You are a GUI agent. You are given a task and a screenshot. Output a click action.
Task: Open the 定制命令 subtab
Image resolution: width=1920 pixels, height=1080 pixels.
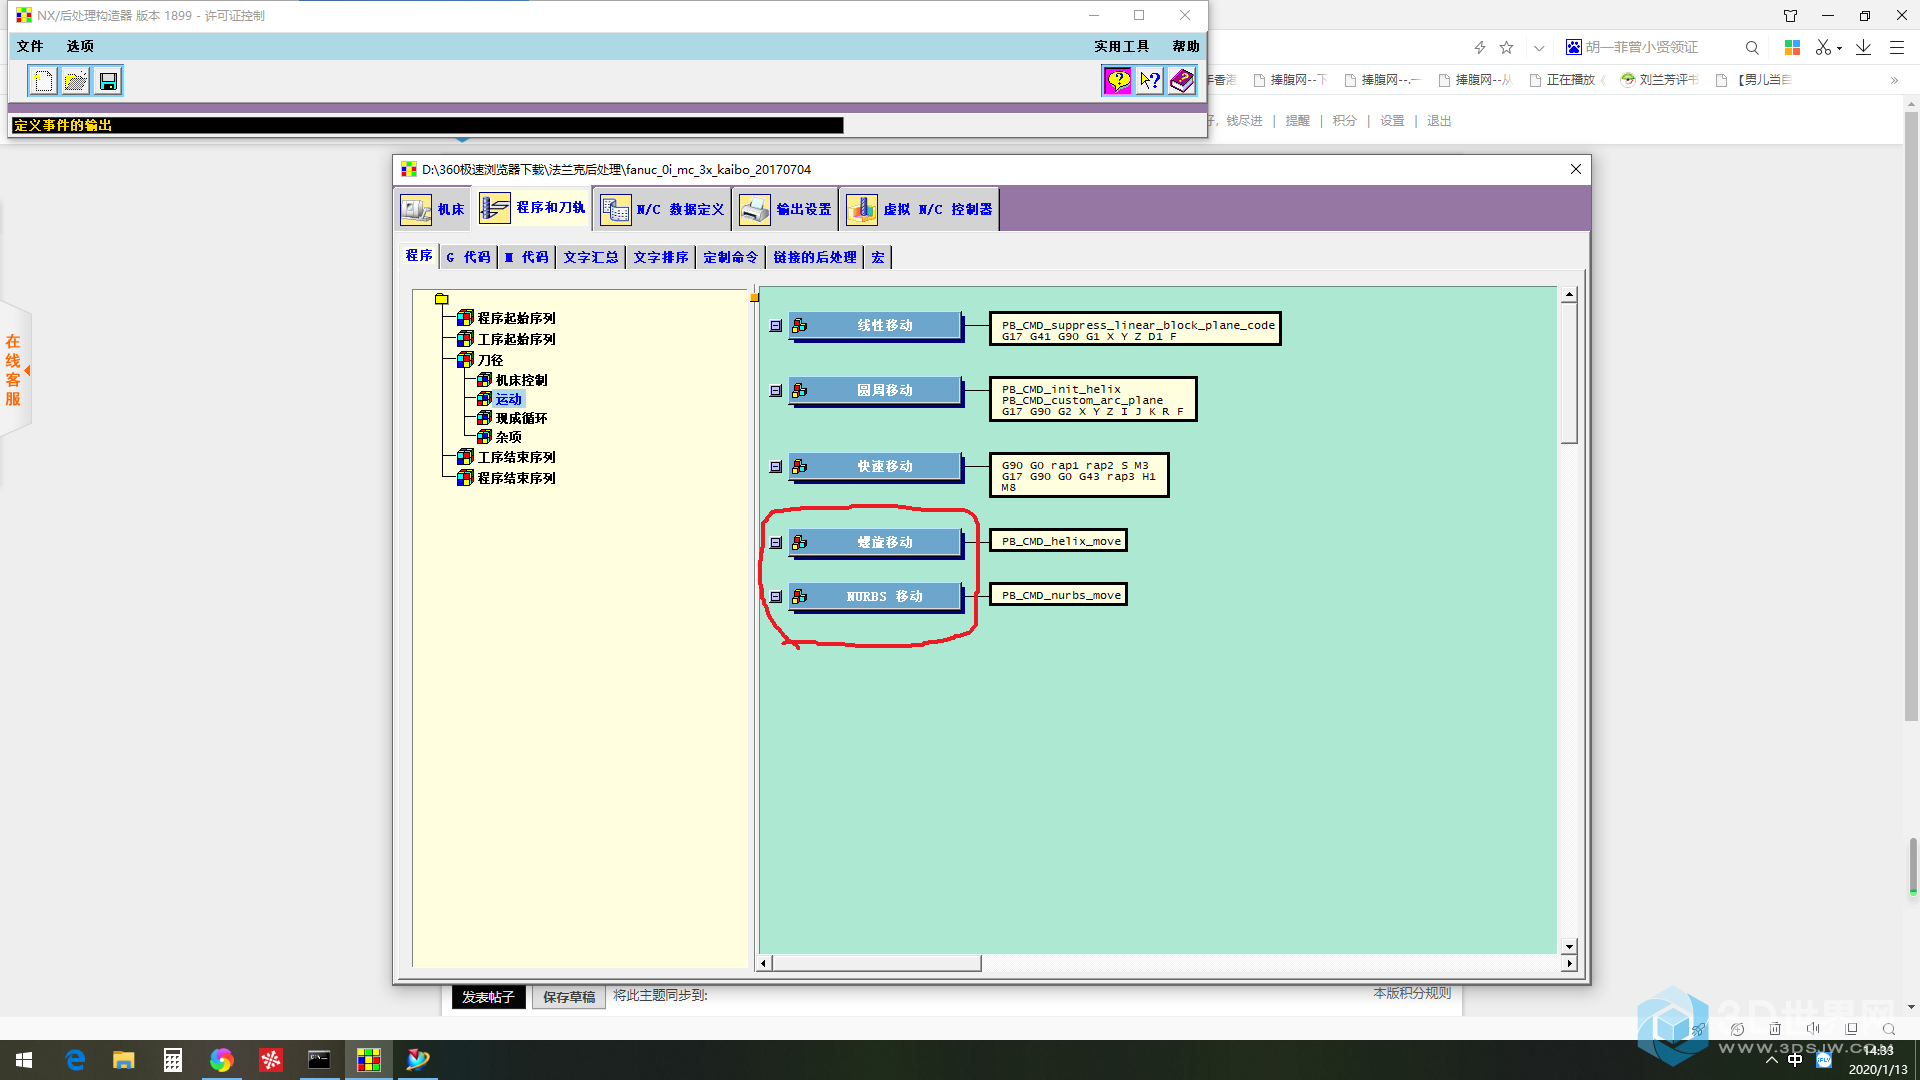(730, 257)
